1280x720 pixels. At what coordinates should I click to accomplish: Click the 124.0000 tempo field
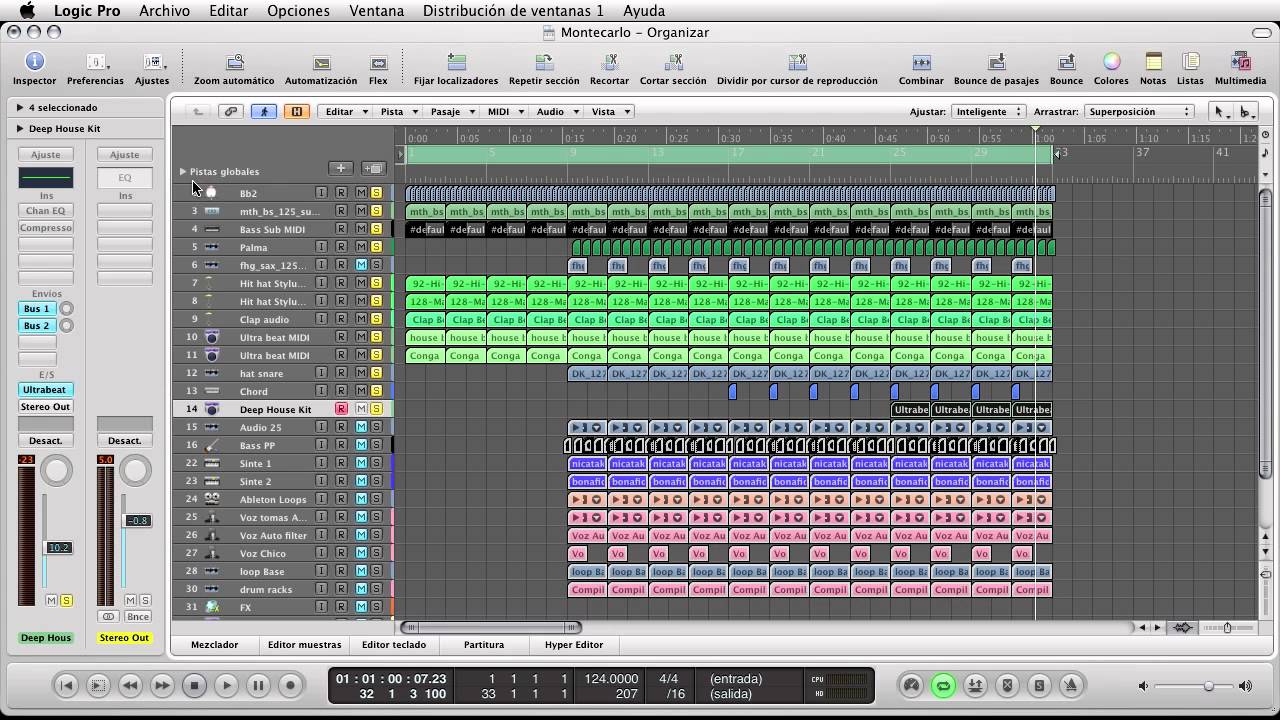tap(611, 679)
